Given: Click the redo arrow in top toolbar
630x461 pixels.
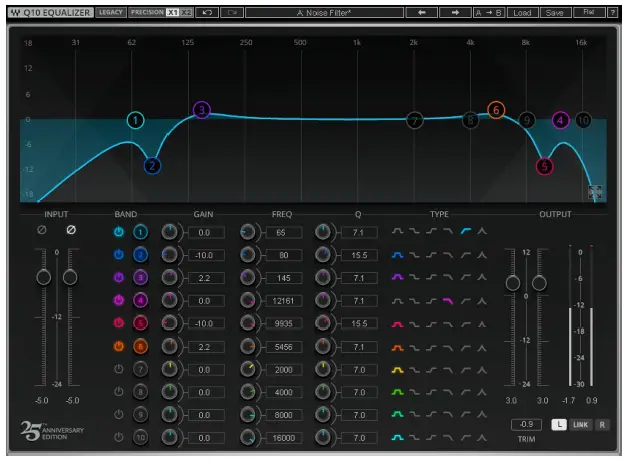Looking at the screenshot, I should [x=233, y=13].
